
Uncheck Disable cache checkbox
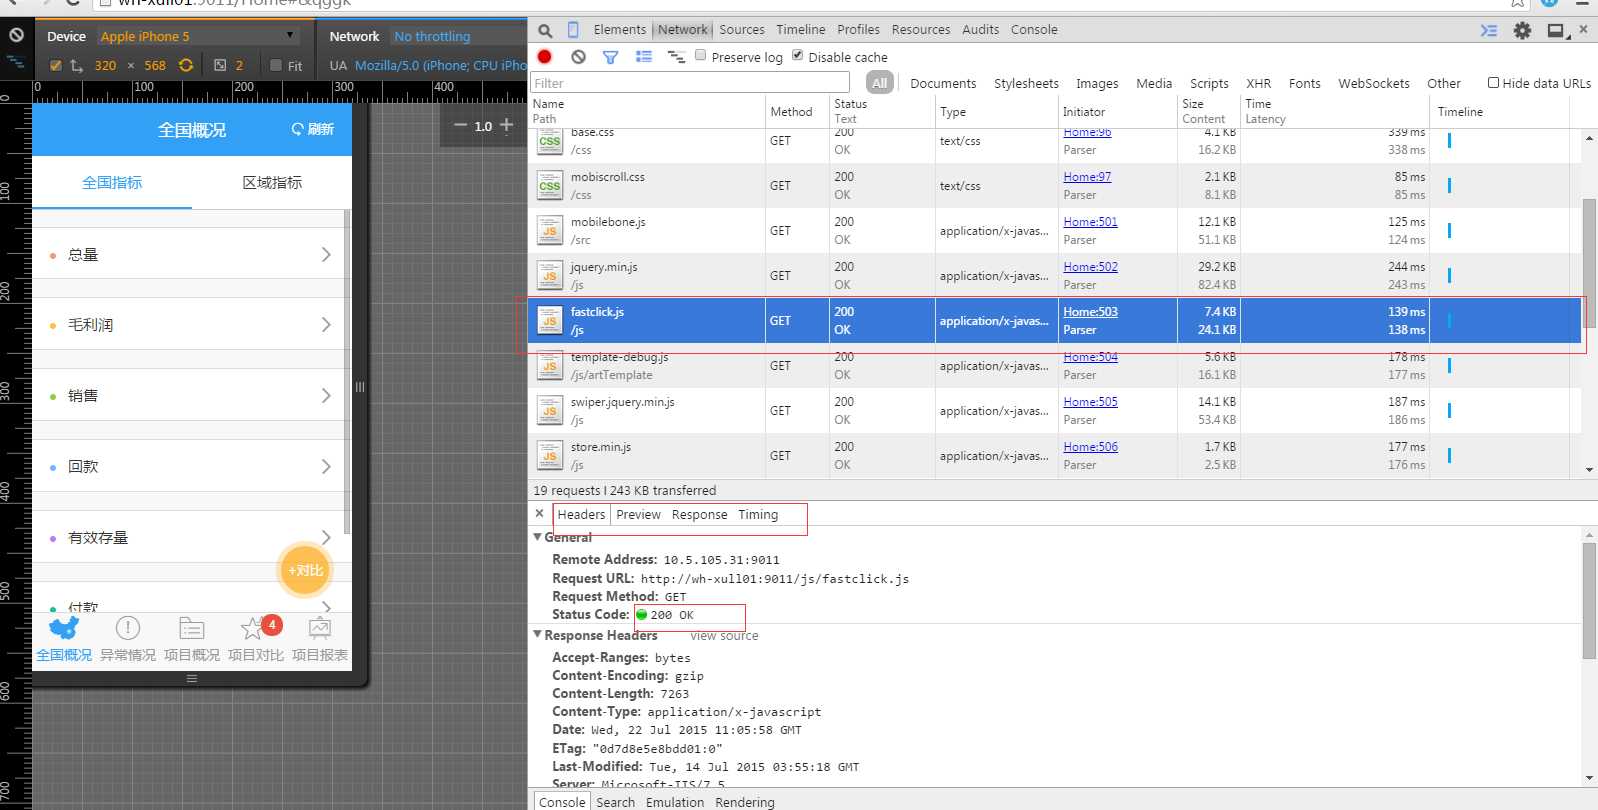pos(797,56)
